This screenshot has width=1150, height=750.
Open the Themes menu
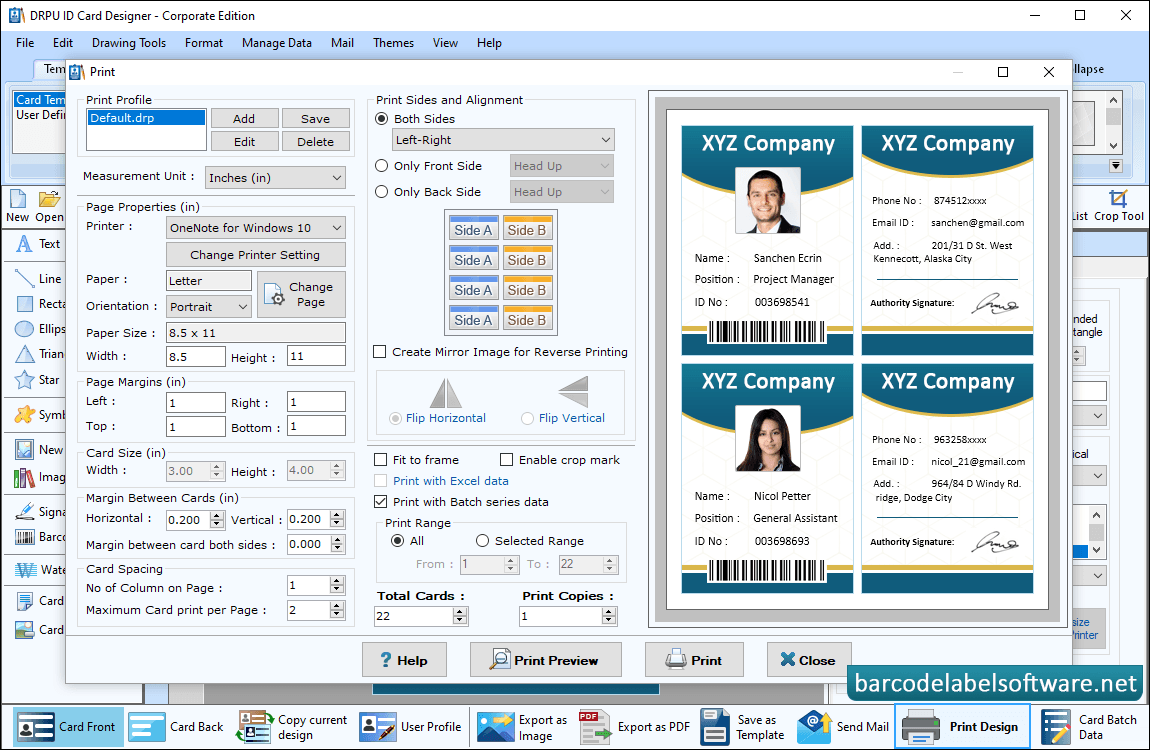(x=393, y=43)
